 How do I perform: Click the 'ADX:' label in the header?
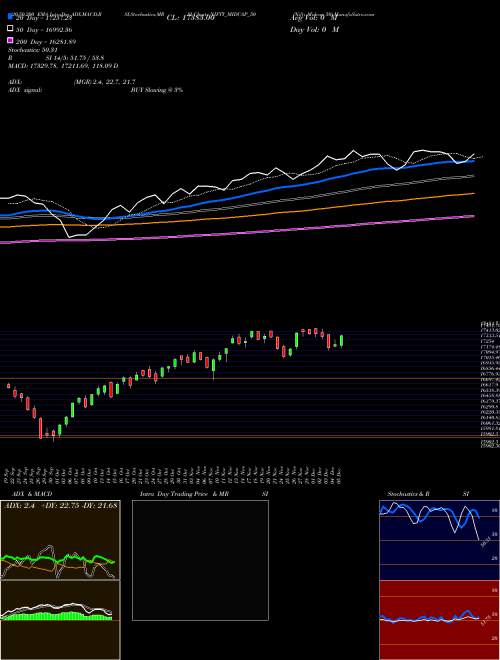pos(15,82)
